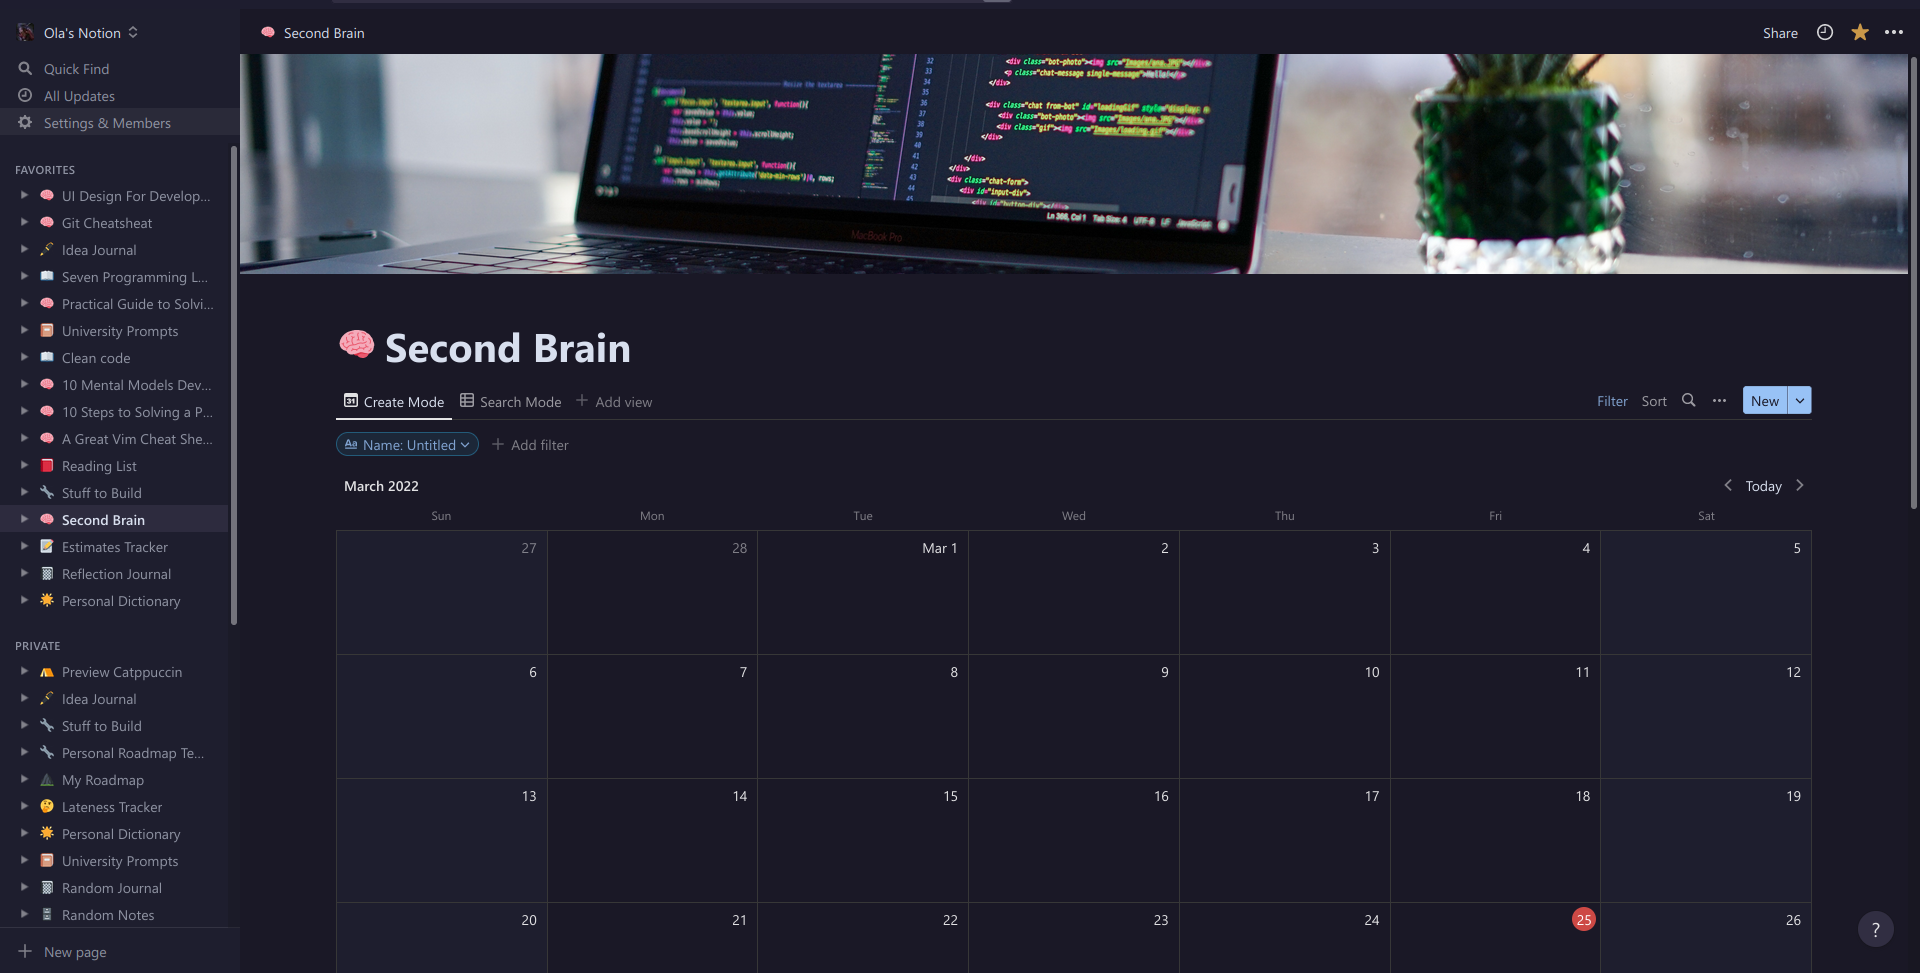Expand the Preview Catppuccin toggle arrow
1920x973 pixels.
point(24,671)
